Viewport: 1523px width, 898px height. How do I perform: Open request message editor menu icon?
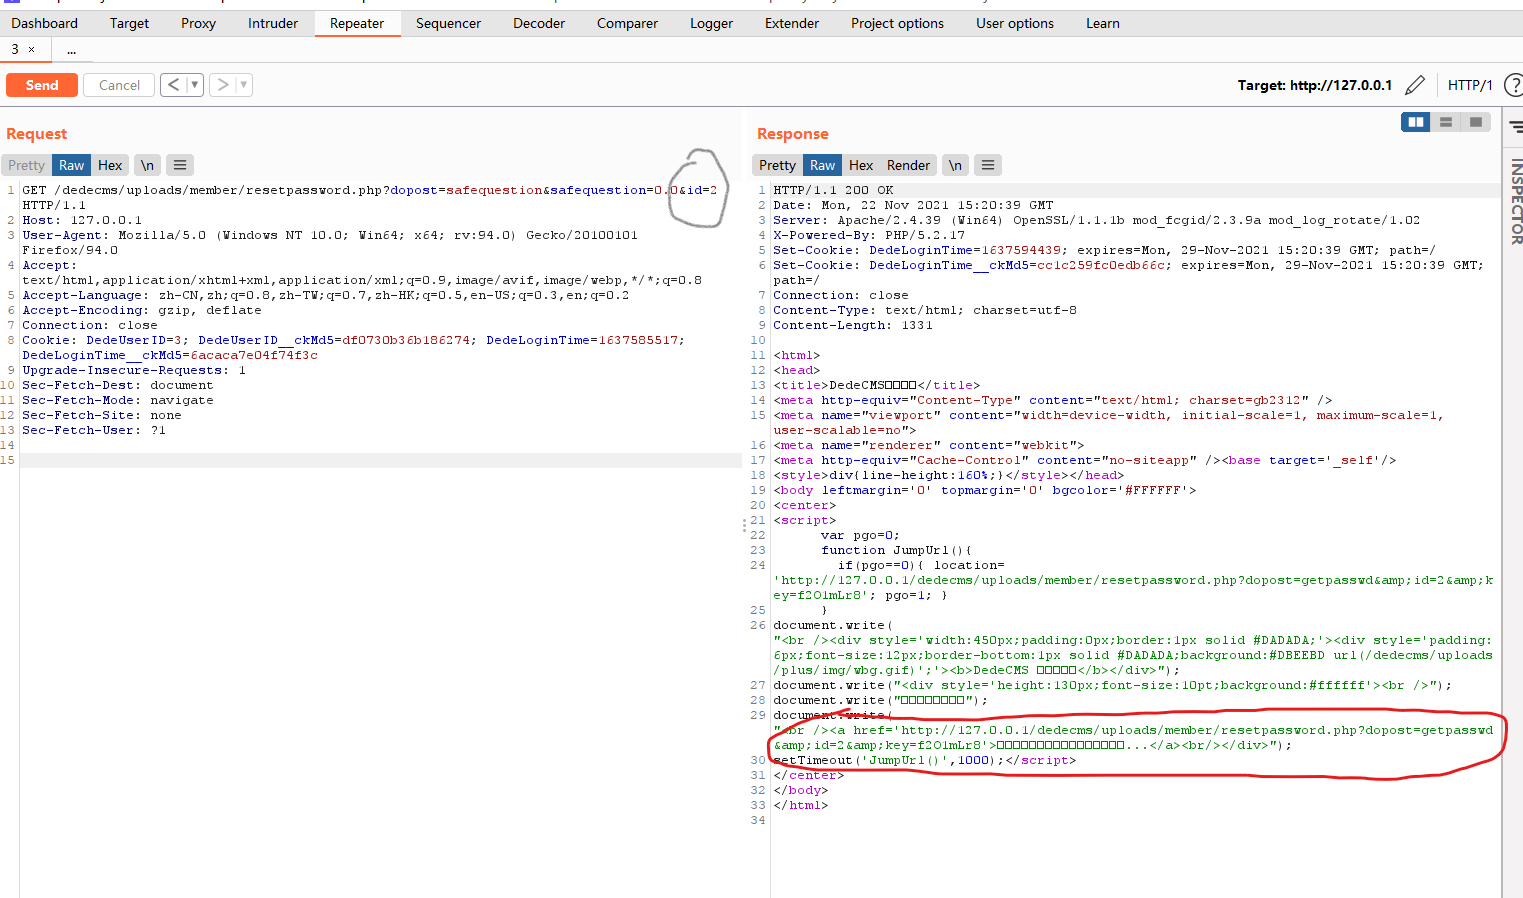179,165
